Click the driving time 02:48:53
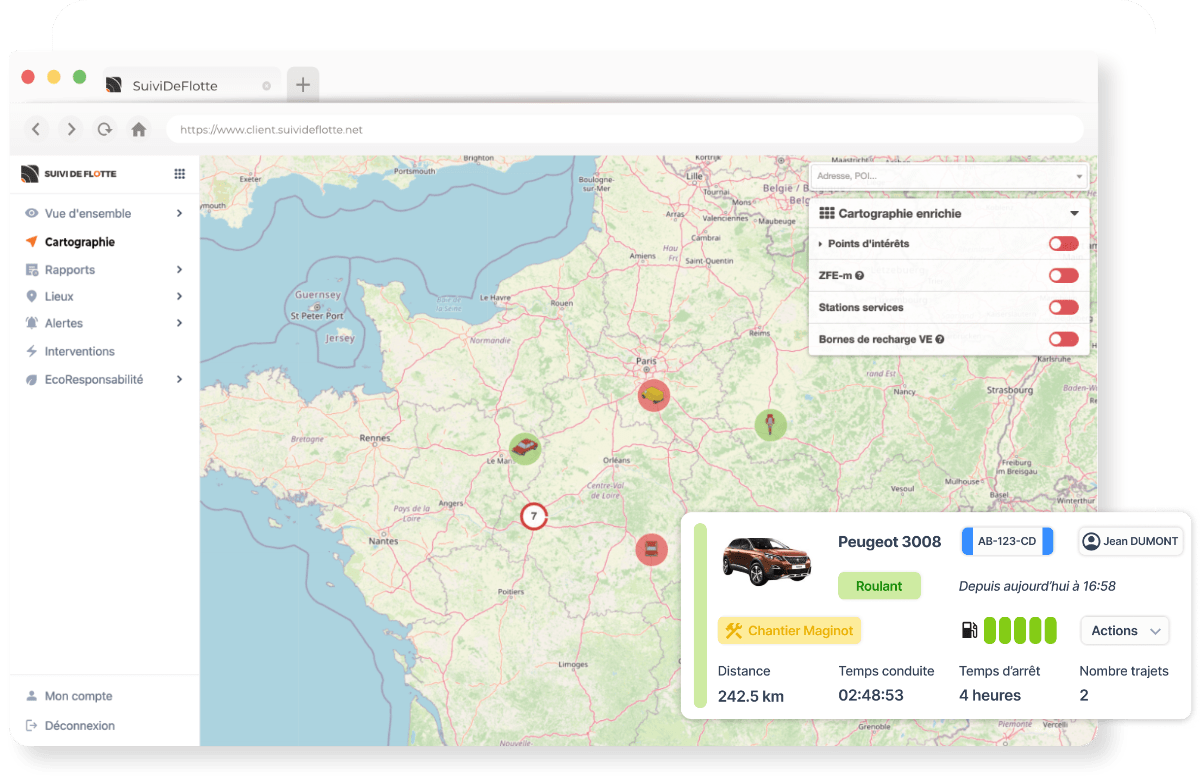1200x783 pixels. coord(871,696)
